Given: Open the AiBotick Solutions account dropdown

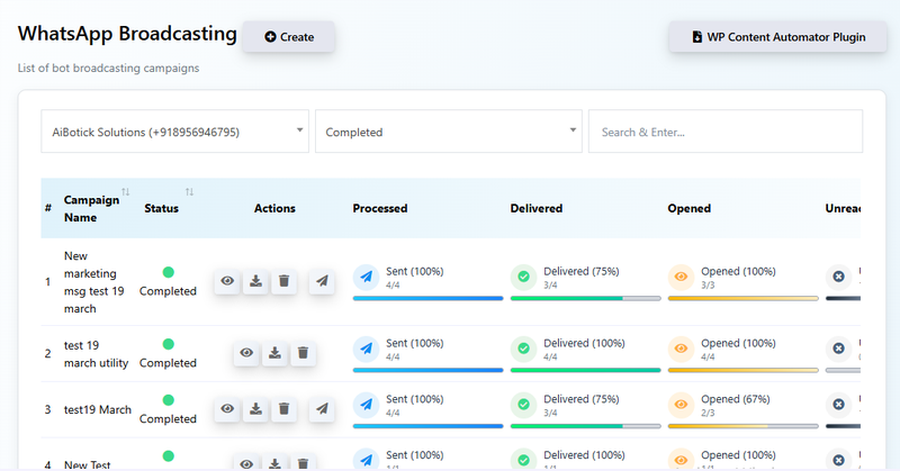Looking at the screenshot, I should point(174,132).
